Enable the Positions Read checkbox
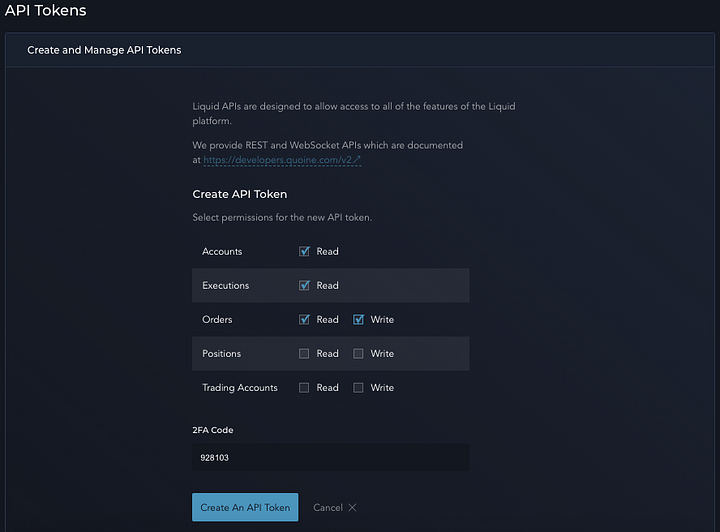Viewport: 720px width, 532px height. click(x=304, y=353)
